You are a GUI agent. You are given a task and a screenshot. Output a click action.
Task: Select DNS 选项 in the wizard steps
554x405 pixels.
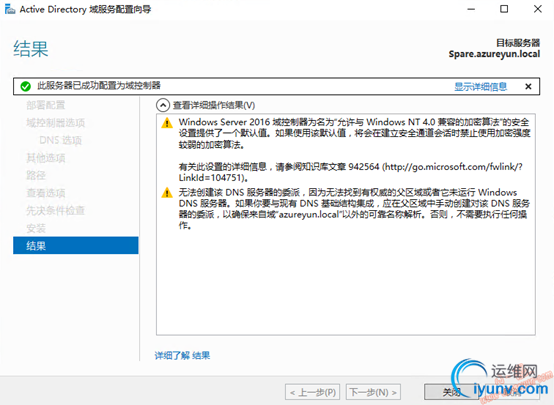click(x=60, y=140)
